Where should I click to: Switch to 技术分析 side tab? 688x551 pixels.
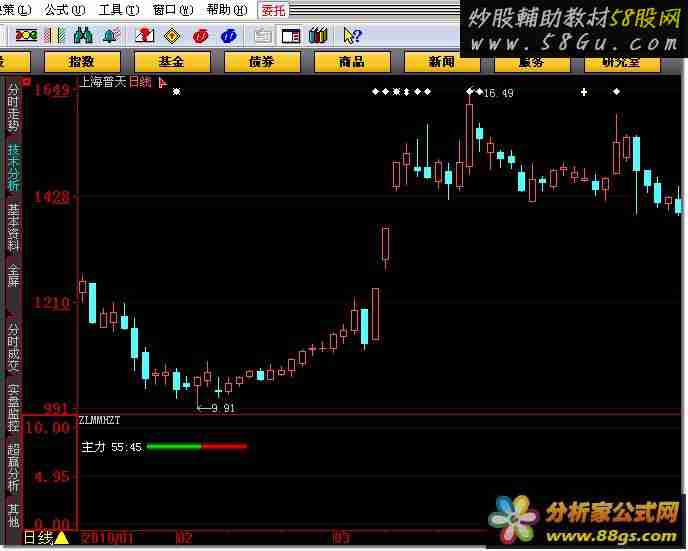point(14,168)
